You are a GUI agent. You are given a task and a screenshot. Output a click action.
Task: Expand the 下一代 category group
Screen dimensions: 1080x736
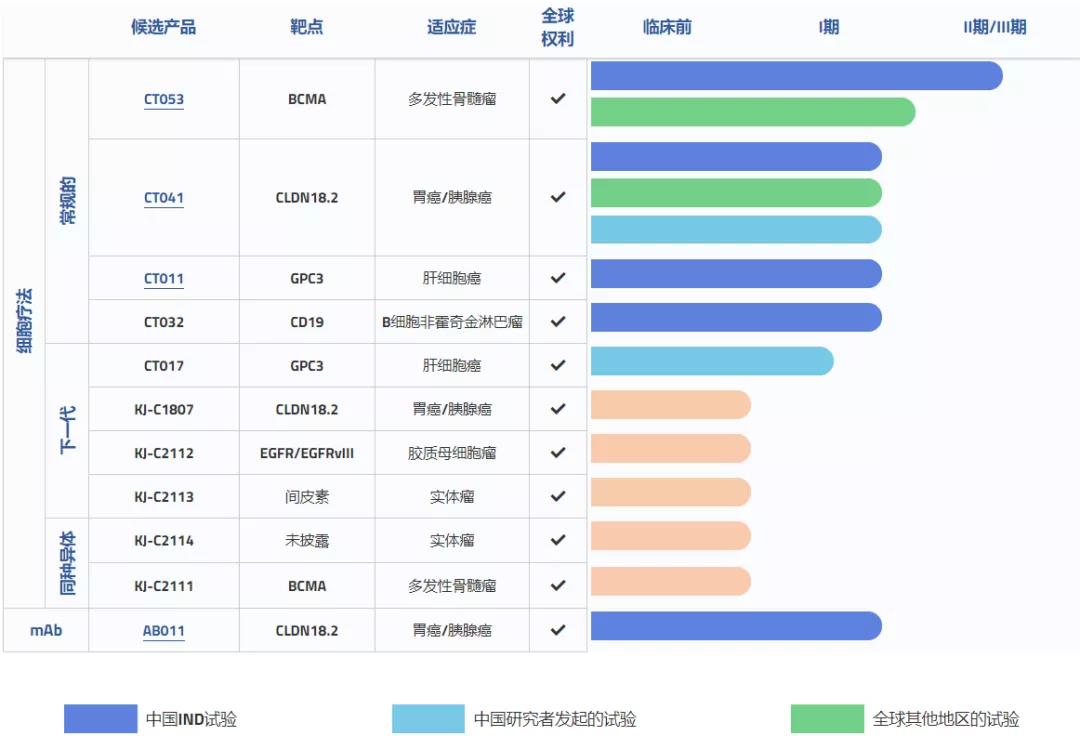[67, 427]
